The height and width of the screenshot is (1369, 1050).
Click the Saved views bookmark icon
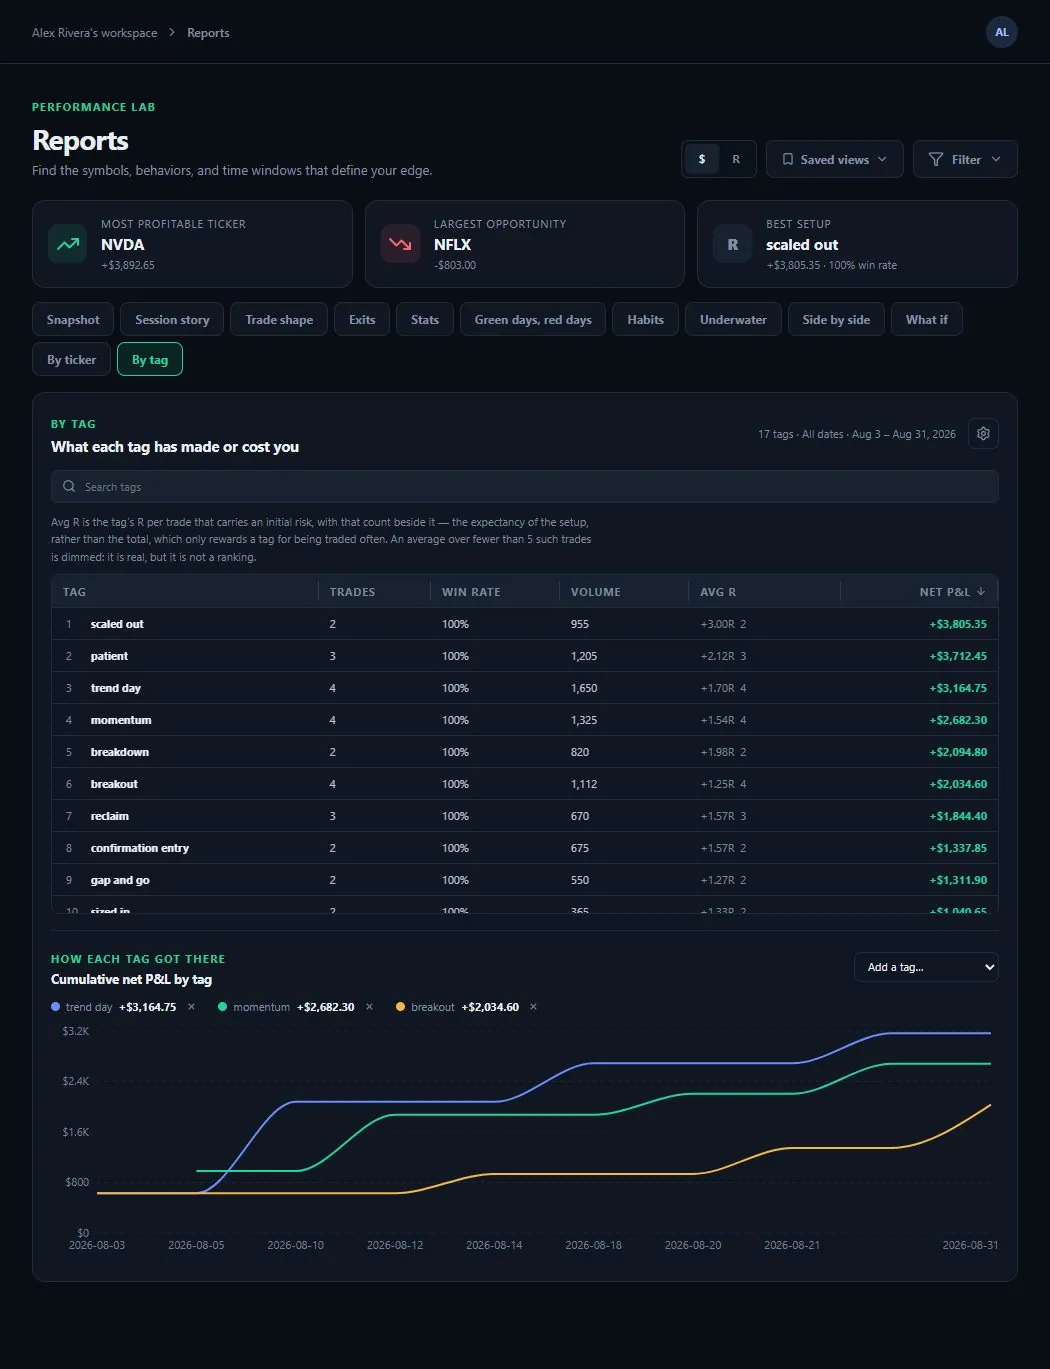788,160
